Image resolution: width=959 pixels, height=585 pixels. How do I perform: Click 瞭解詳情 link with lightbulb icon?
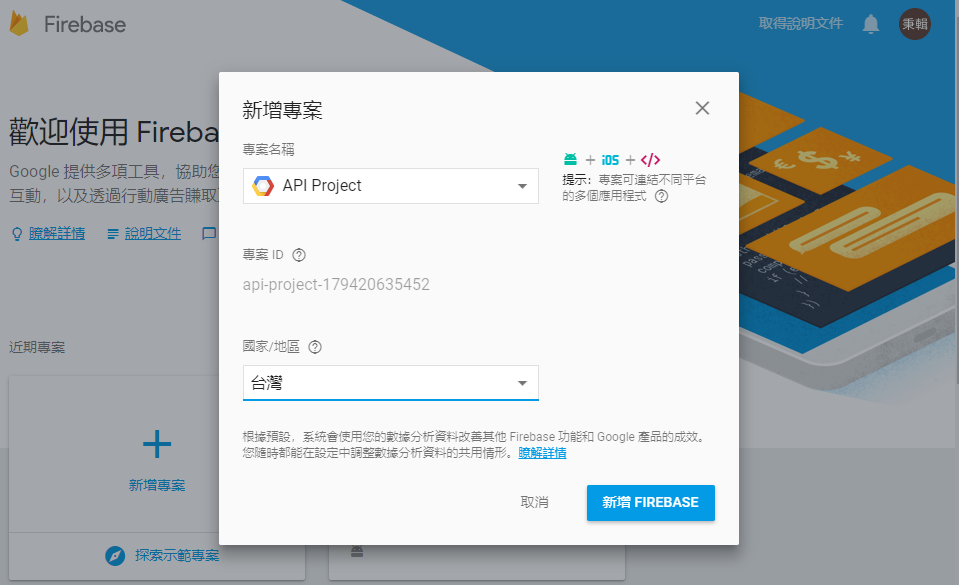[56, 233]
